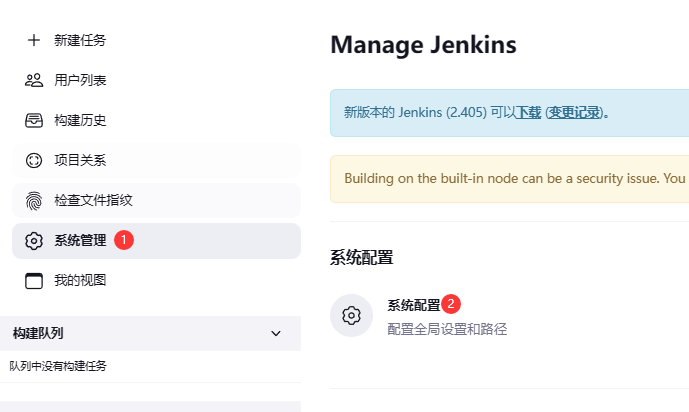This screenshot has height=412, width=689.
Task: Click the Manage Jenkins page heading
Action: (424, 45)
